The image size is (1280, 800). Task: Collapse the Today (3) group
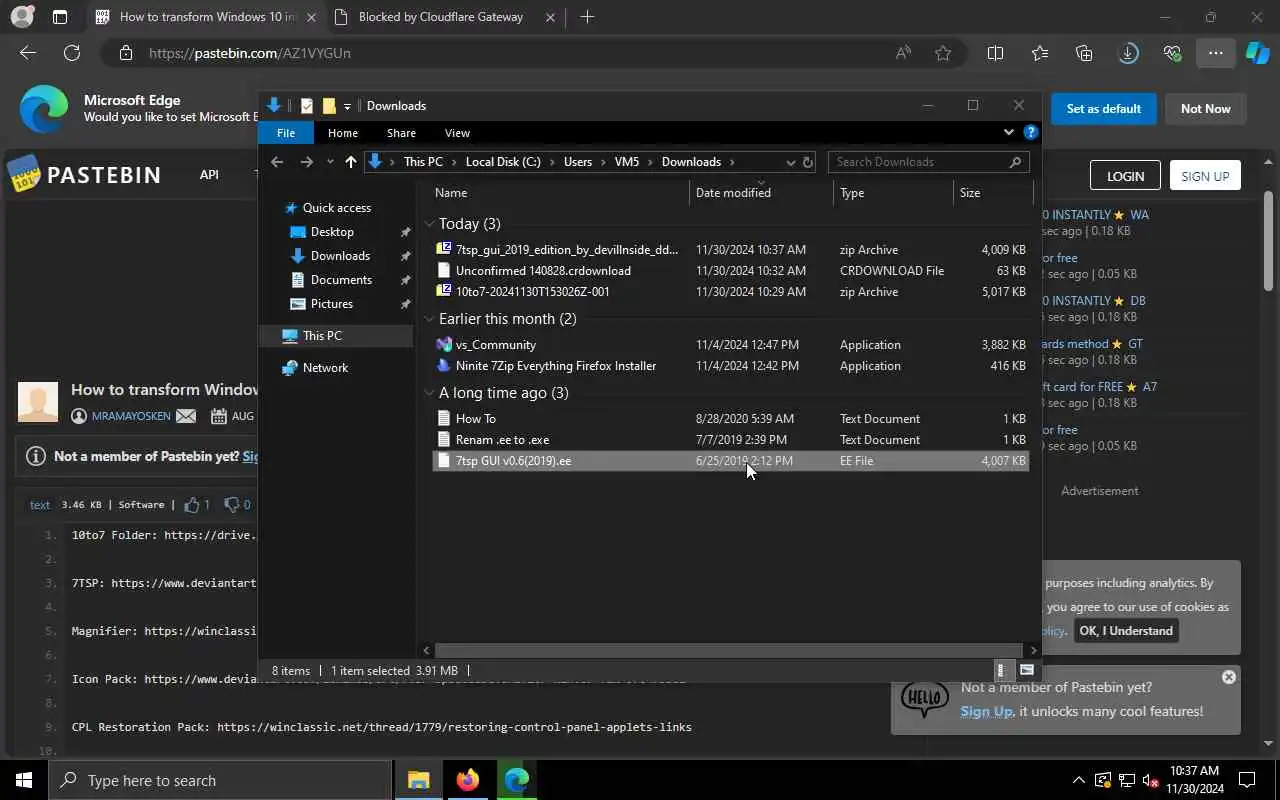[429, 224]
